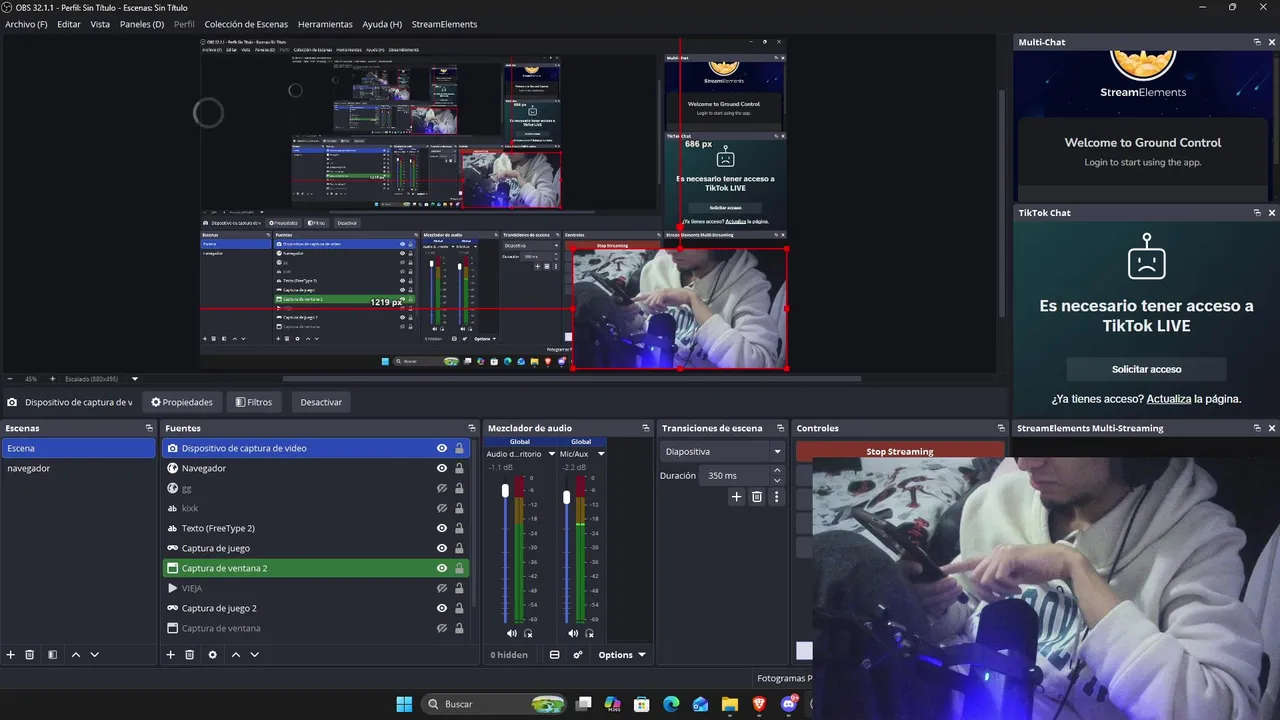The height and width of the screenshot is (720, 1280).
Task: Add a new source with the plus icon in Fuentes
Action: point(170,655)
